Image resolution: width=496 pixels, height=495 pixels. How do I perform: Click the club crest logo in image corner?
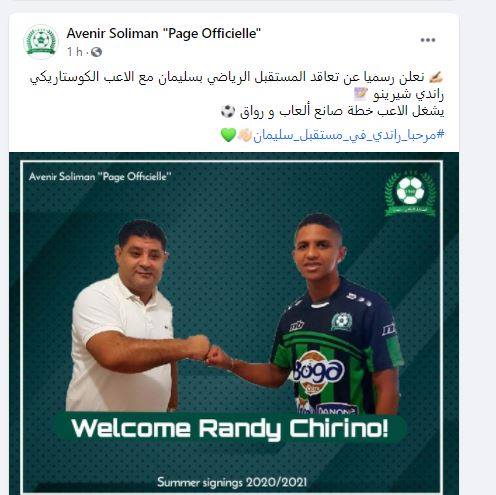[x=410, y=193]
